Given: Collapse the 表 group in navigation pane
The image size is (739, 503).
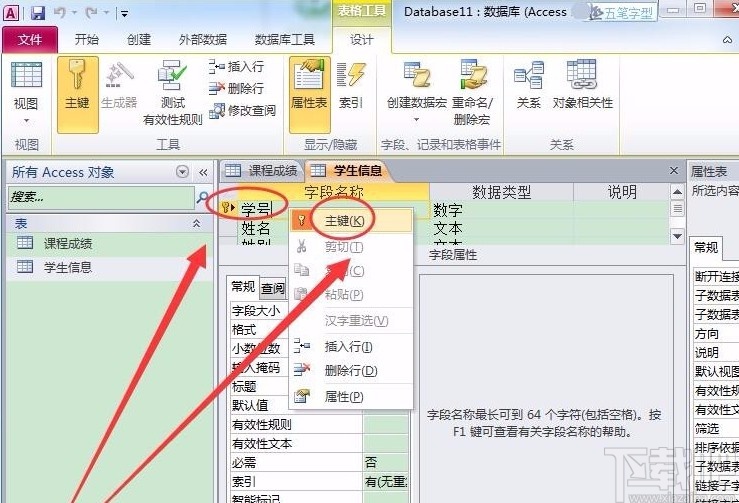Looking at the screenshot, I should (197, 223).
